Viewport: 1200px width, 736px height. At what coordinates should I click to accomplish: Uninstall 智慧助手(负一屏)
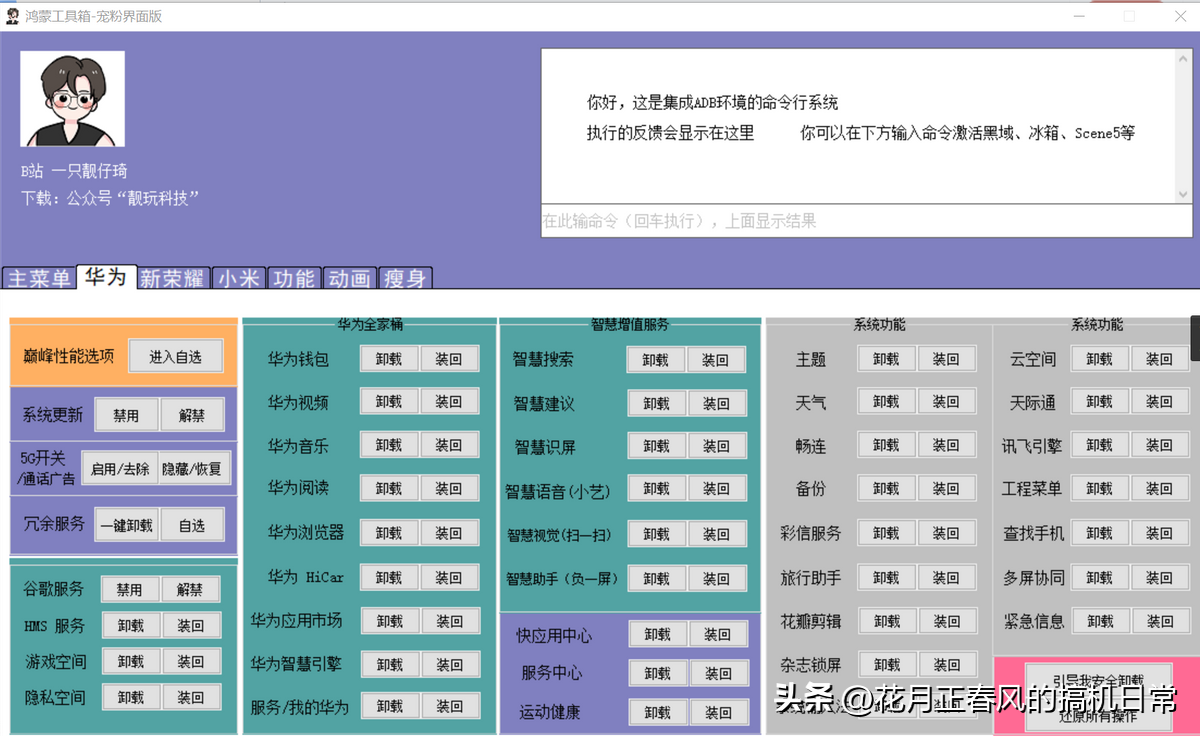click(656, 578)
